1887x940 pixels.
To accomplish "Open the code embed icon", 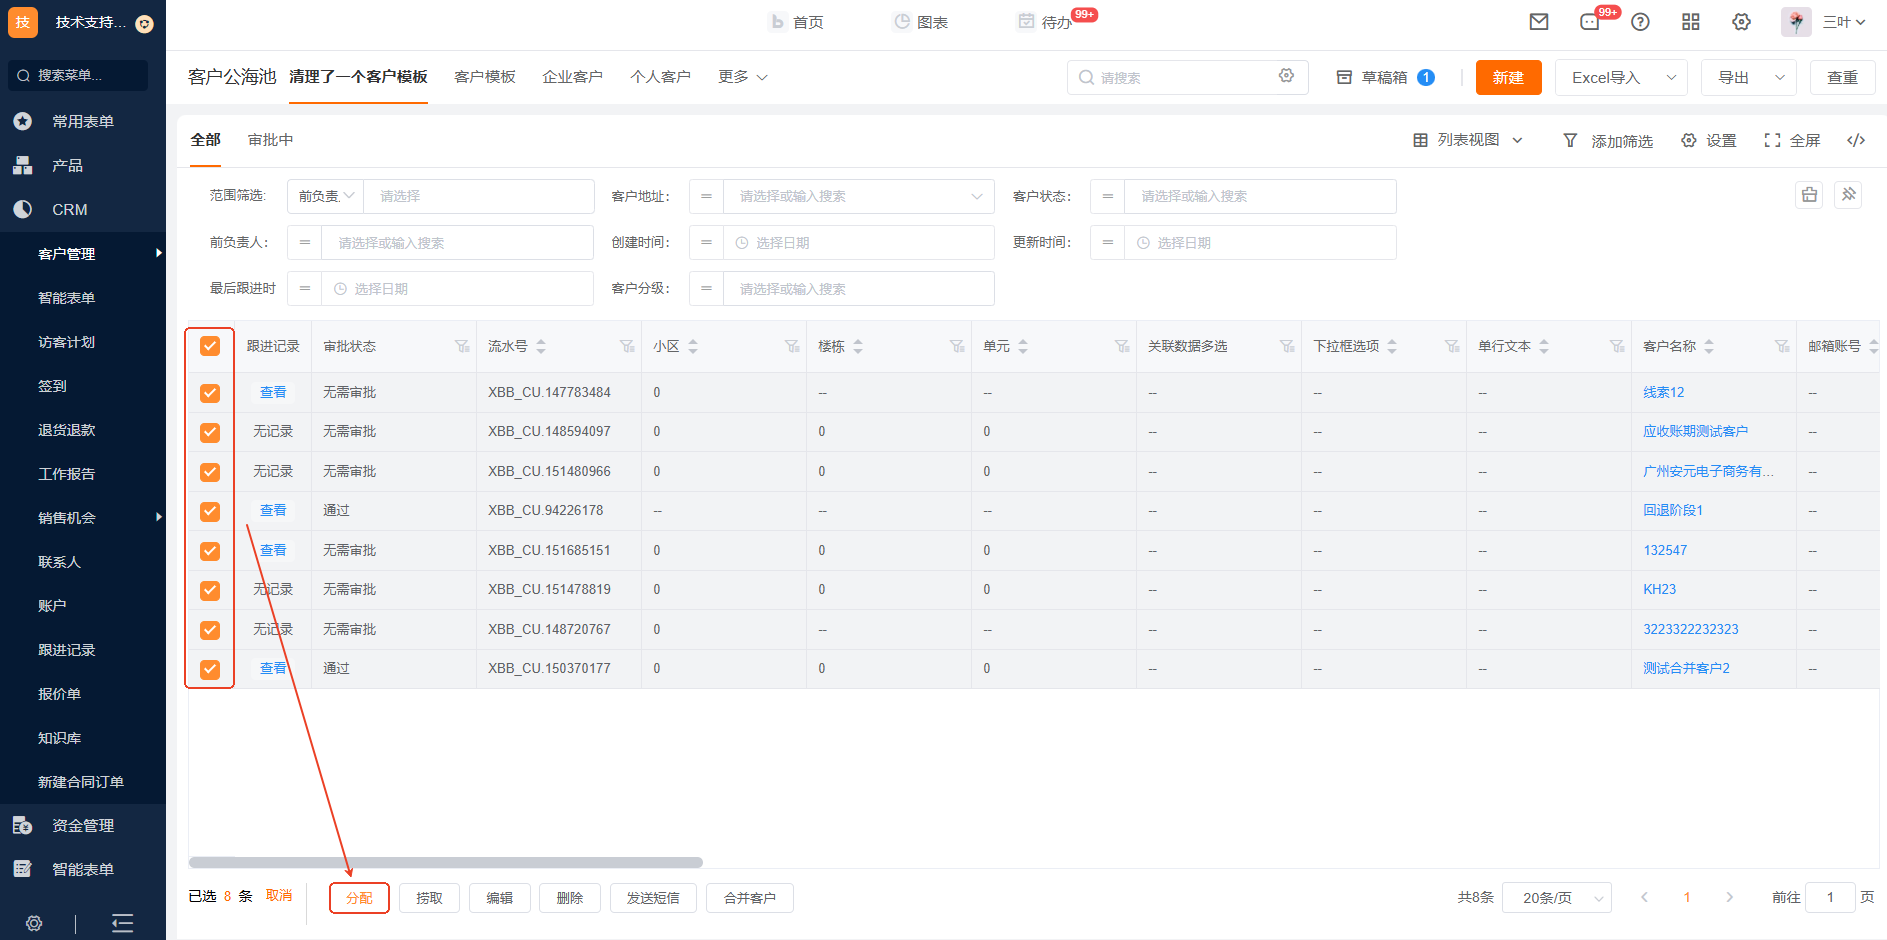I will (x=1856, y=141).
